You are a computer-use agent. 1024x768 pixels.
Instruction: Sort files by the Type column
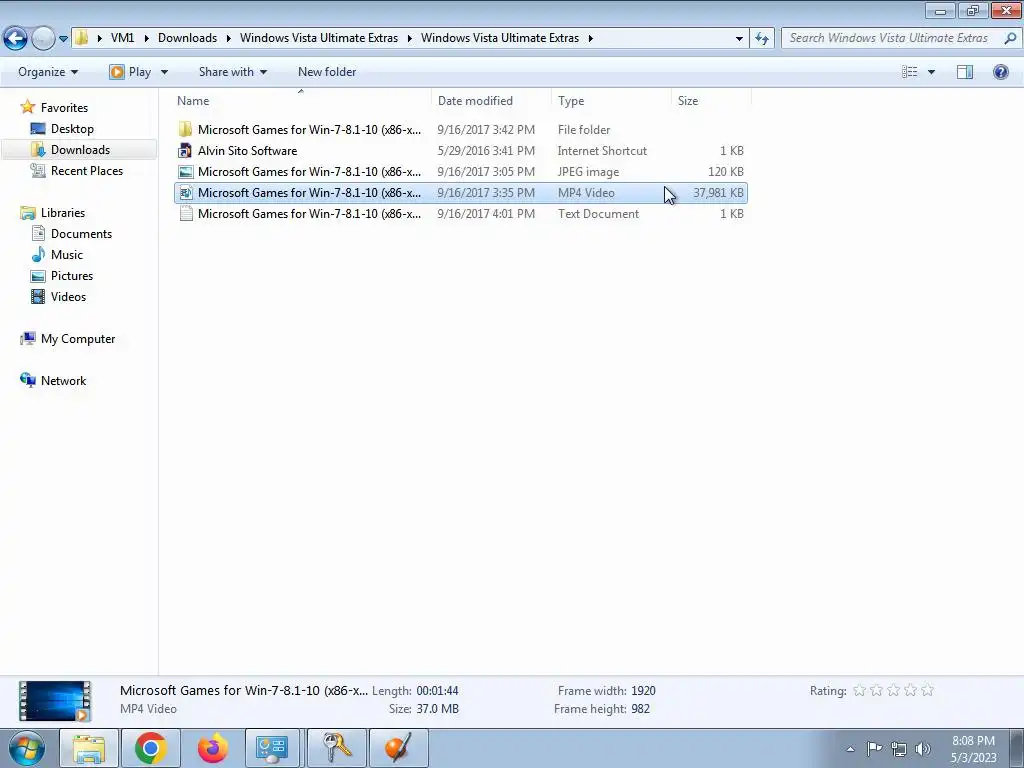click(x=611, y=101)
